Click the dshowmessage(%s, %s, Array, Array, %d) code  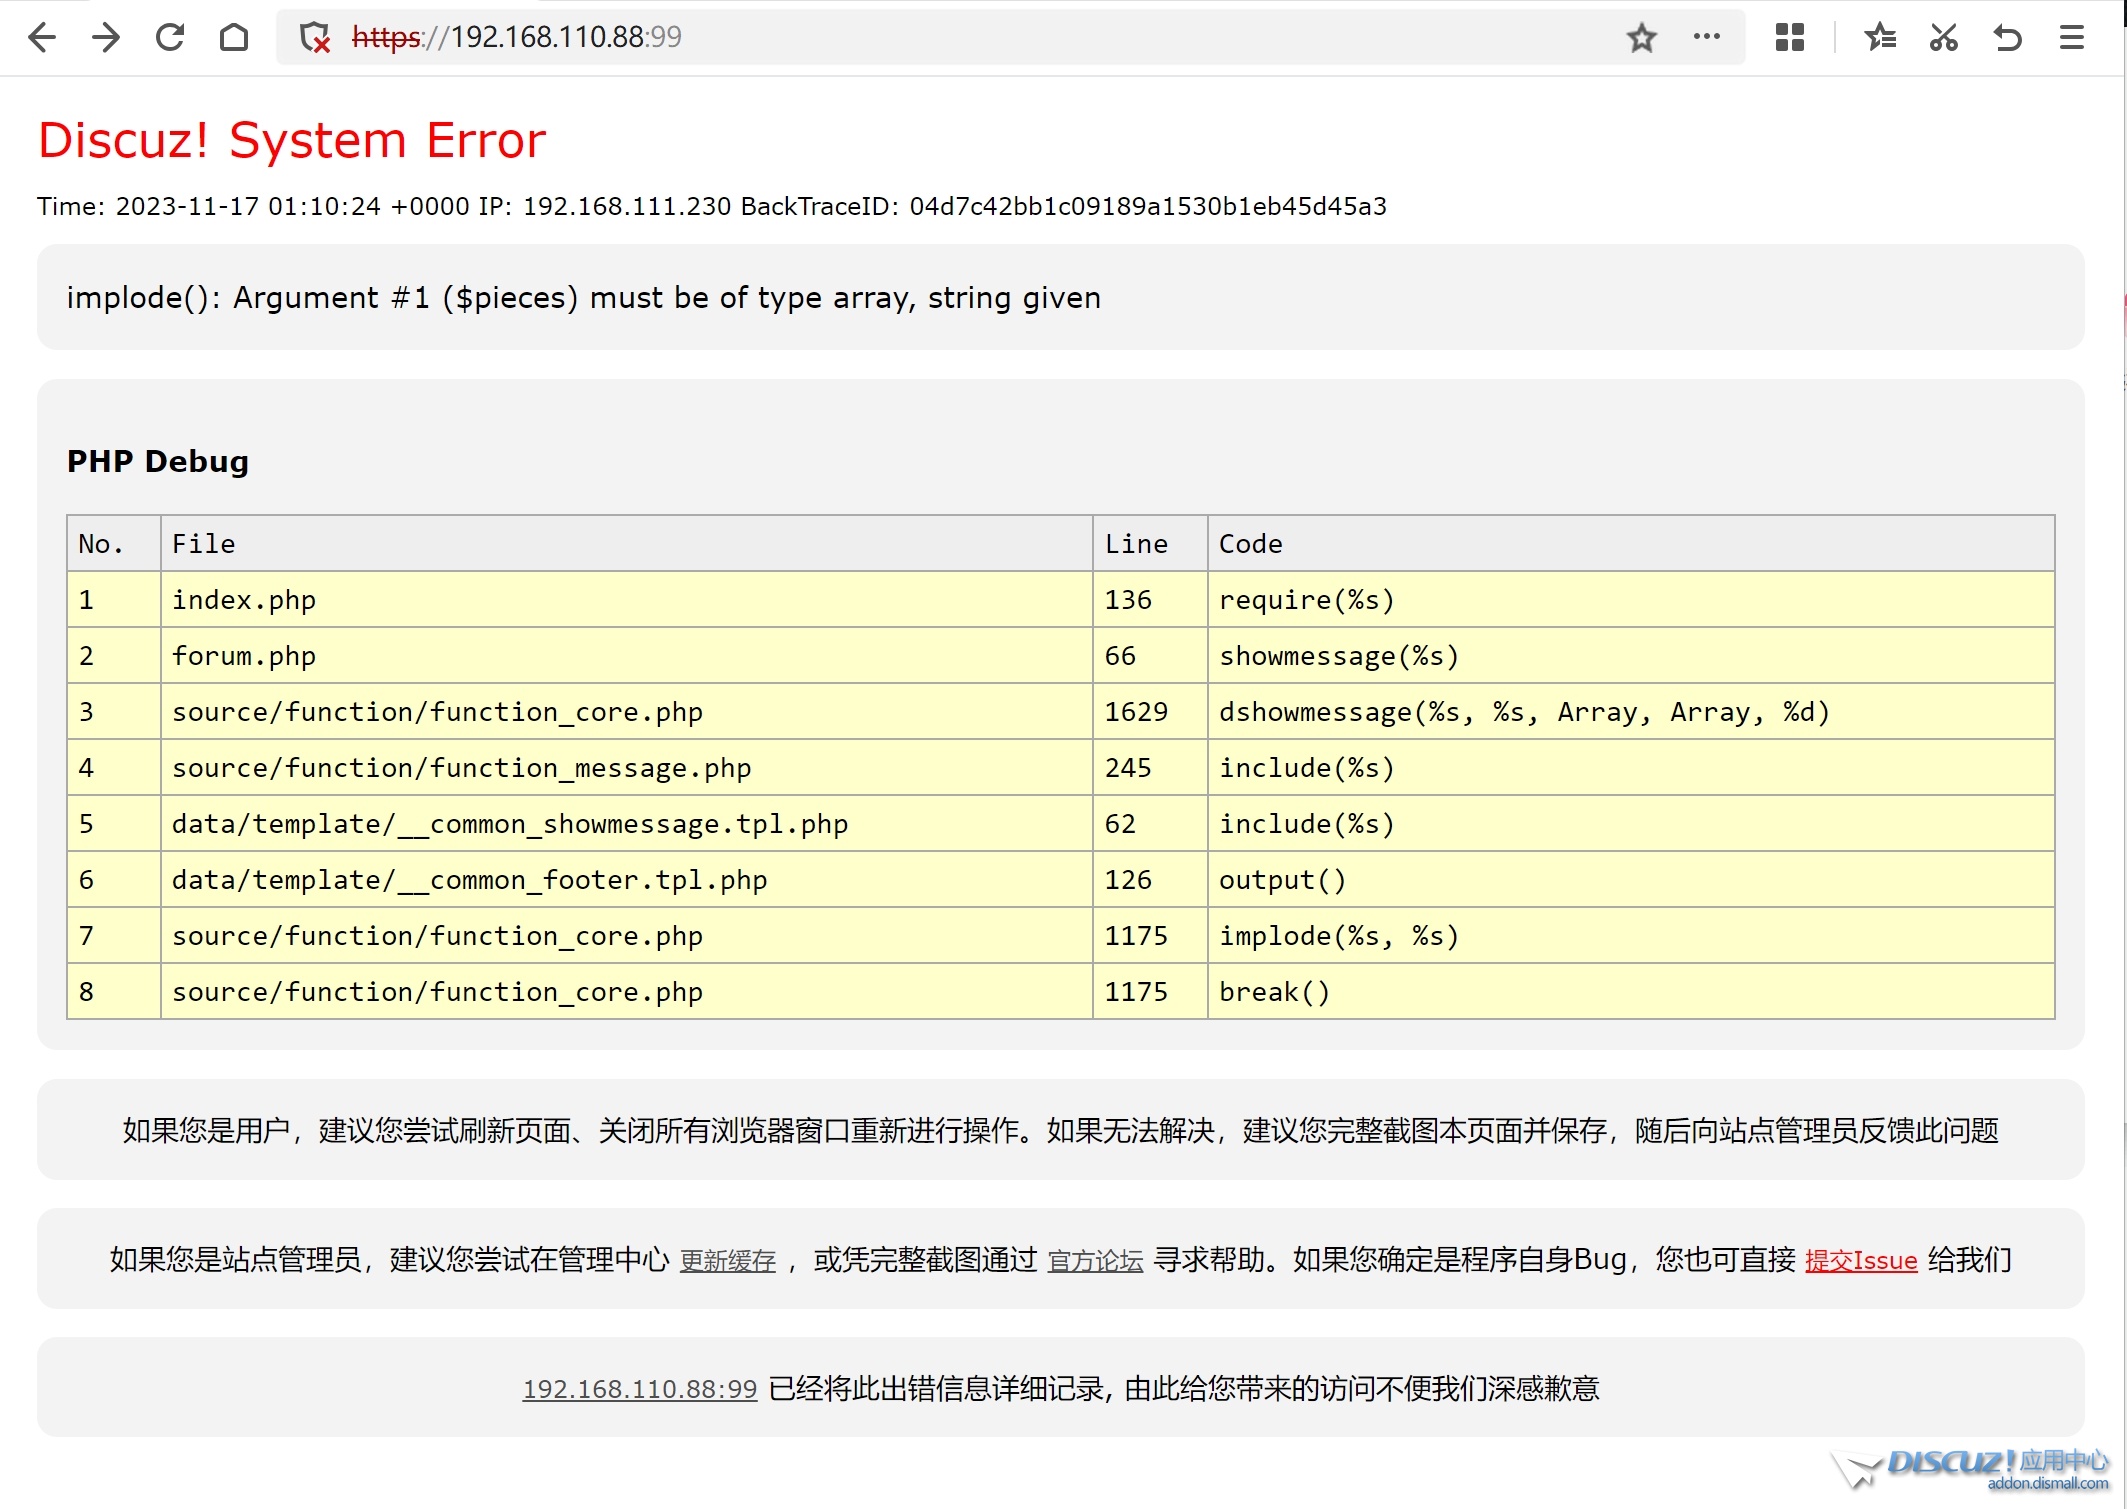[x=1524, y=712]
